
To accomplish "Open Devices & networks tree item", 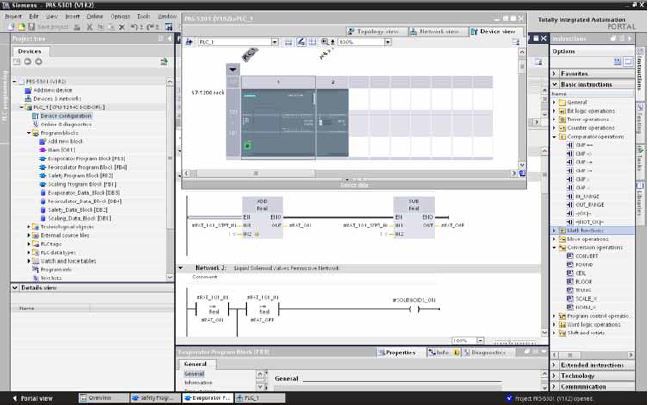I will point(57,98).
